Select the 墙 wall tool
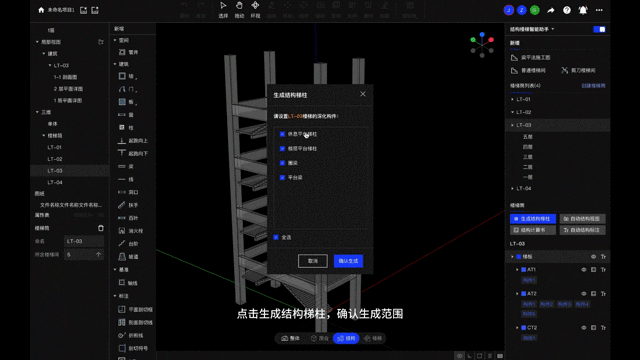640x360 pixels. click(x=128, y=76)
